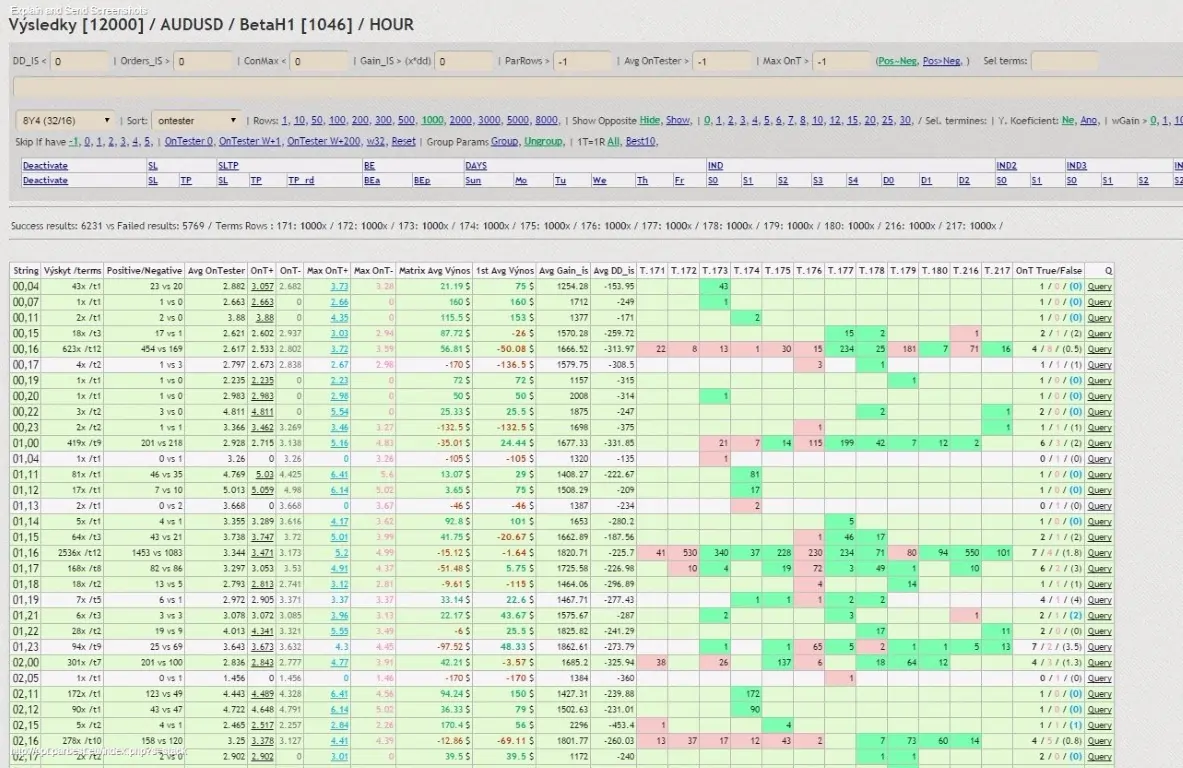Click the Ungroup link
Image resolution: width=1183 pixels, height=768 pixels.
point(542,142)
